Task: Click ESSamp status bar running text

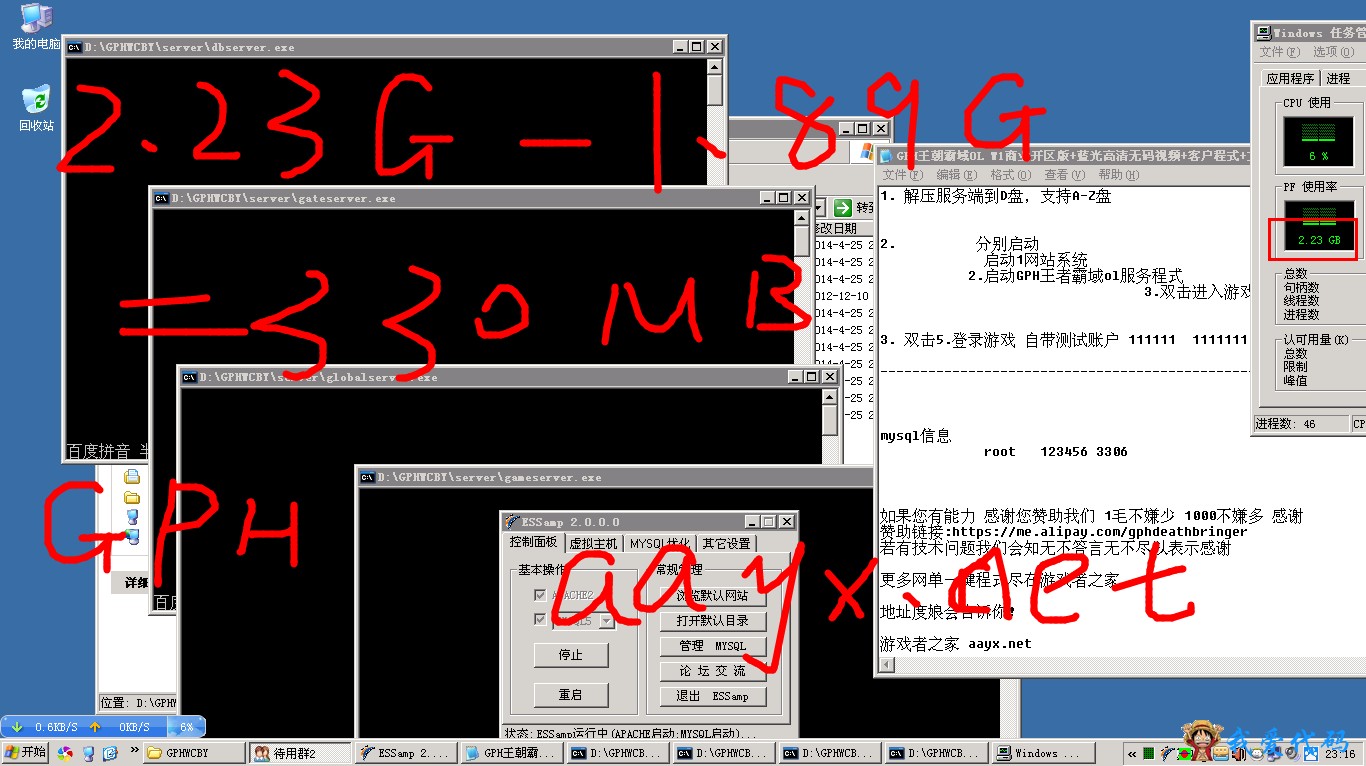Action: coord(630,733)
